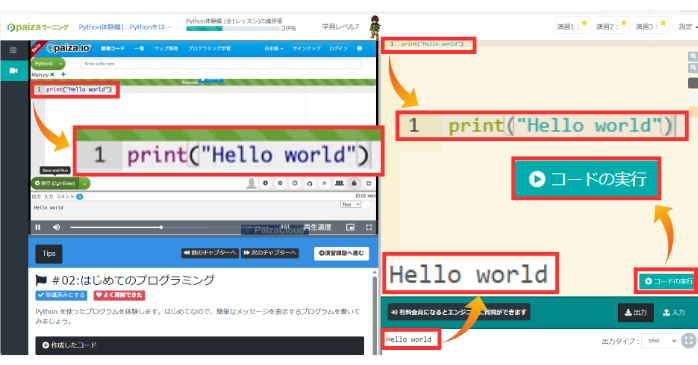
Task: Add a new file tab with plus icon
Action: (x=63, y=74)
